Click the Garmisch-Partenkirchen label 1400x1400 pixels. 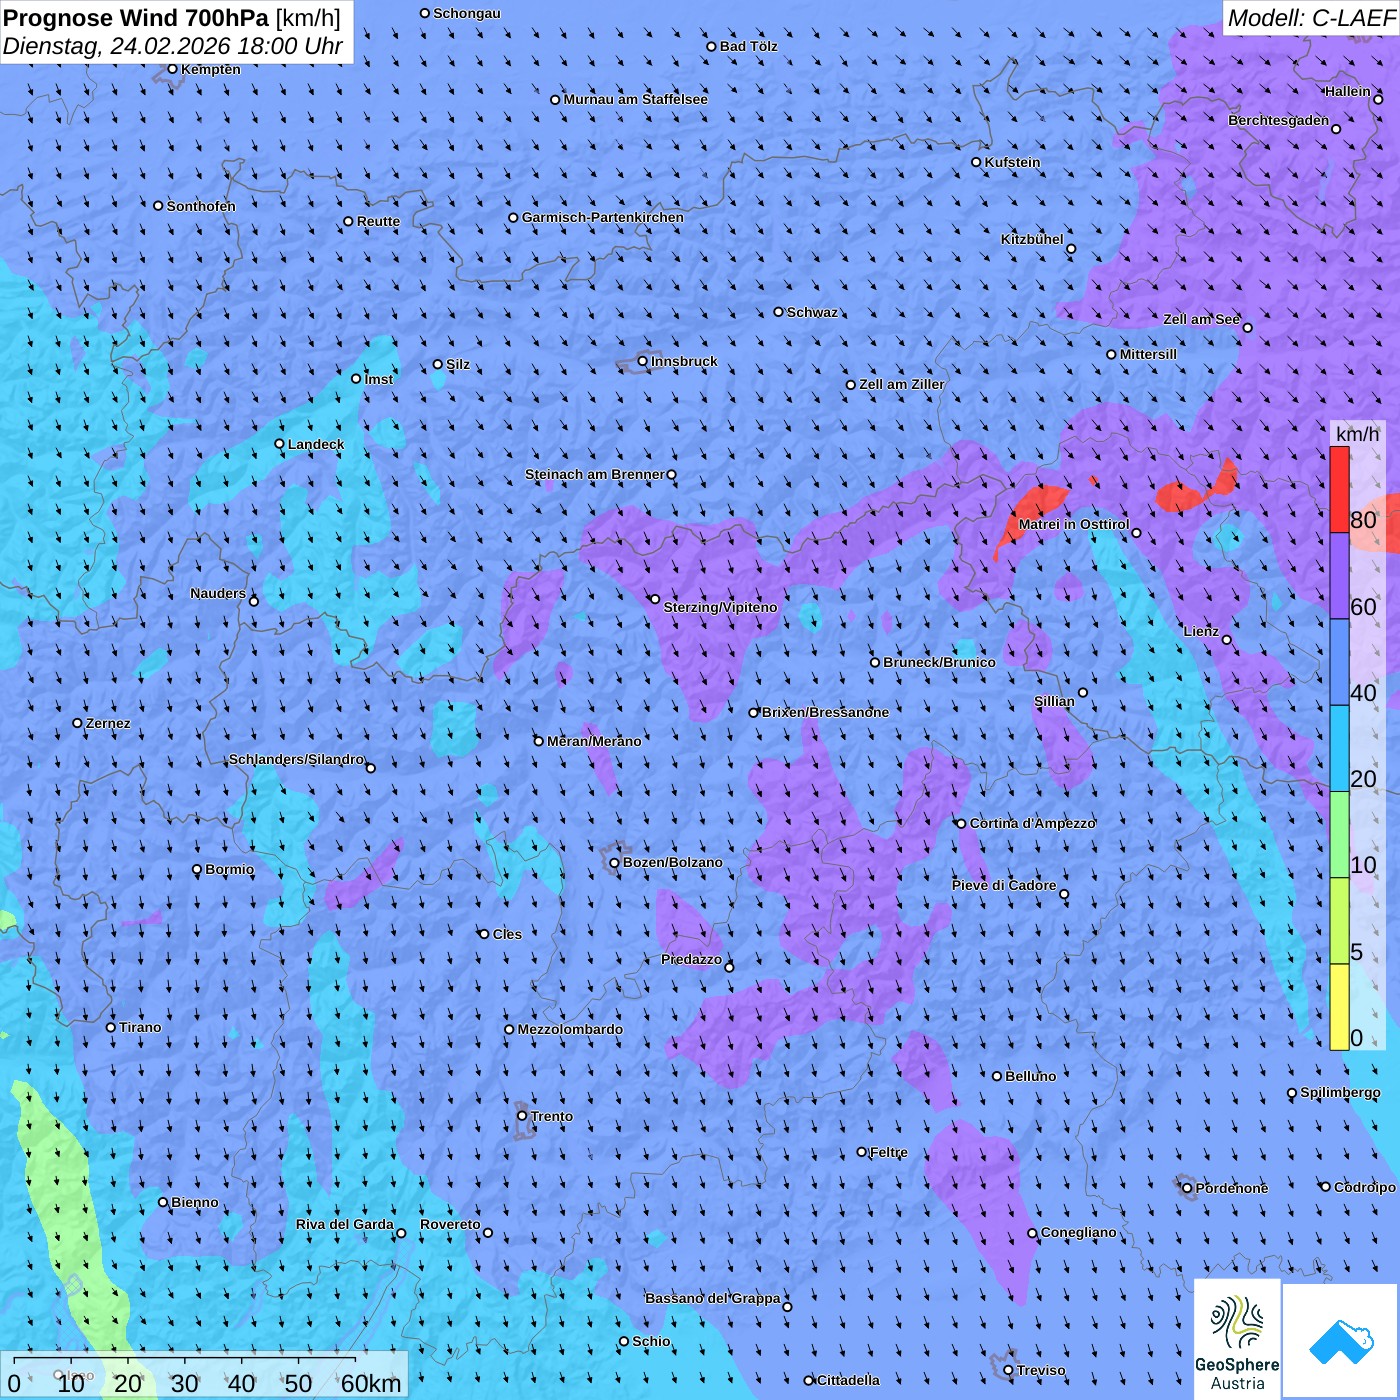click(x=603, y=217)
